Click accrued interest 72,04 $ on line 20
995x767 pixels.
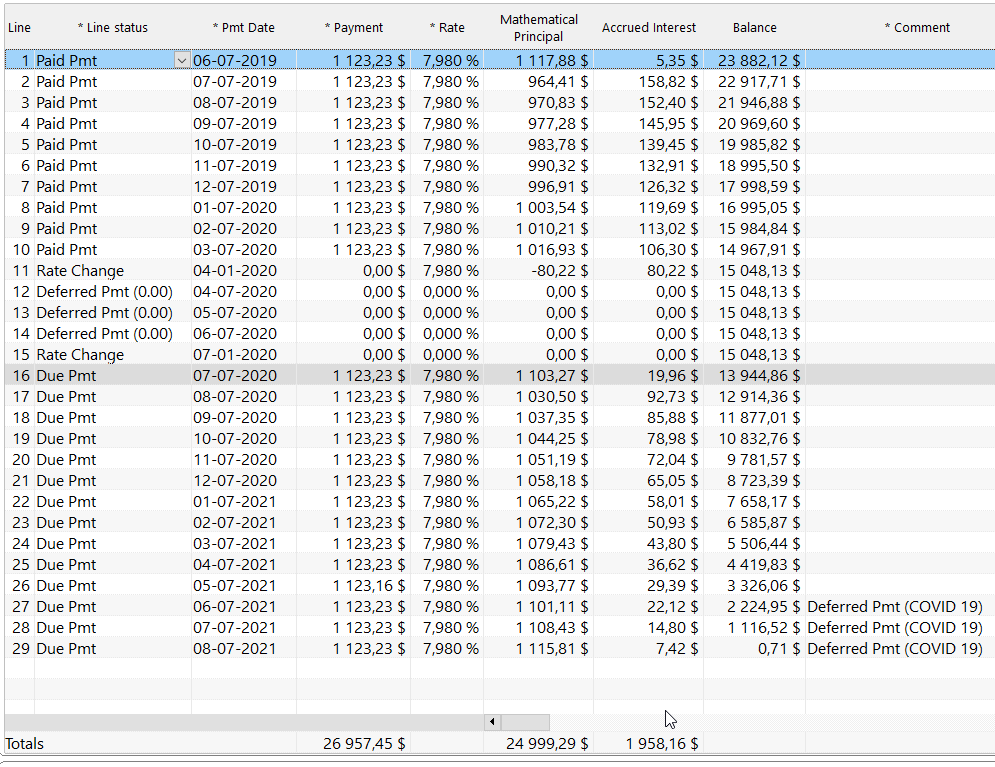tap(673, 459)
